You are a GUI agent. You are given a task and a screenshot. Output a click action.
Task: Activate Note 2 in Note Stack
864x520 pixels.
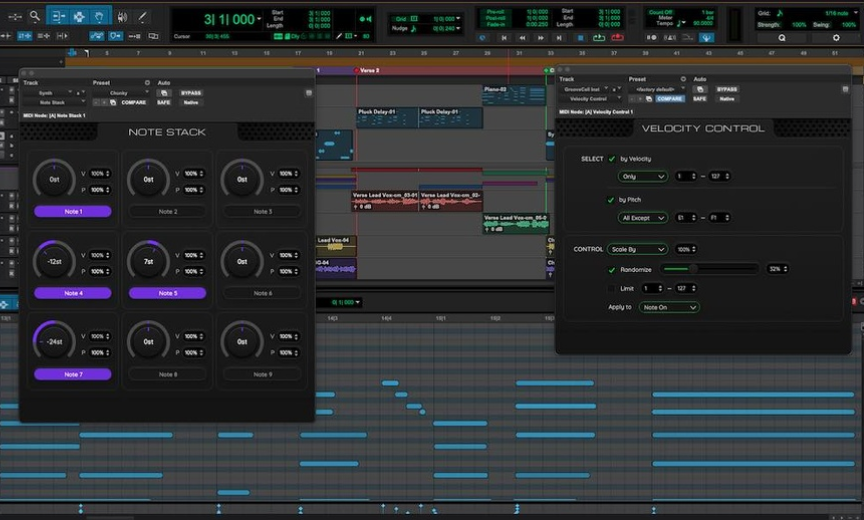[x=168, y=212]
